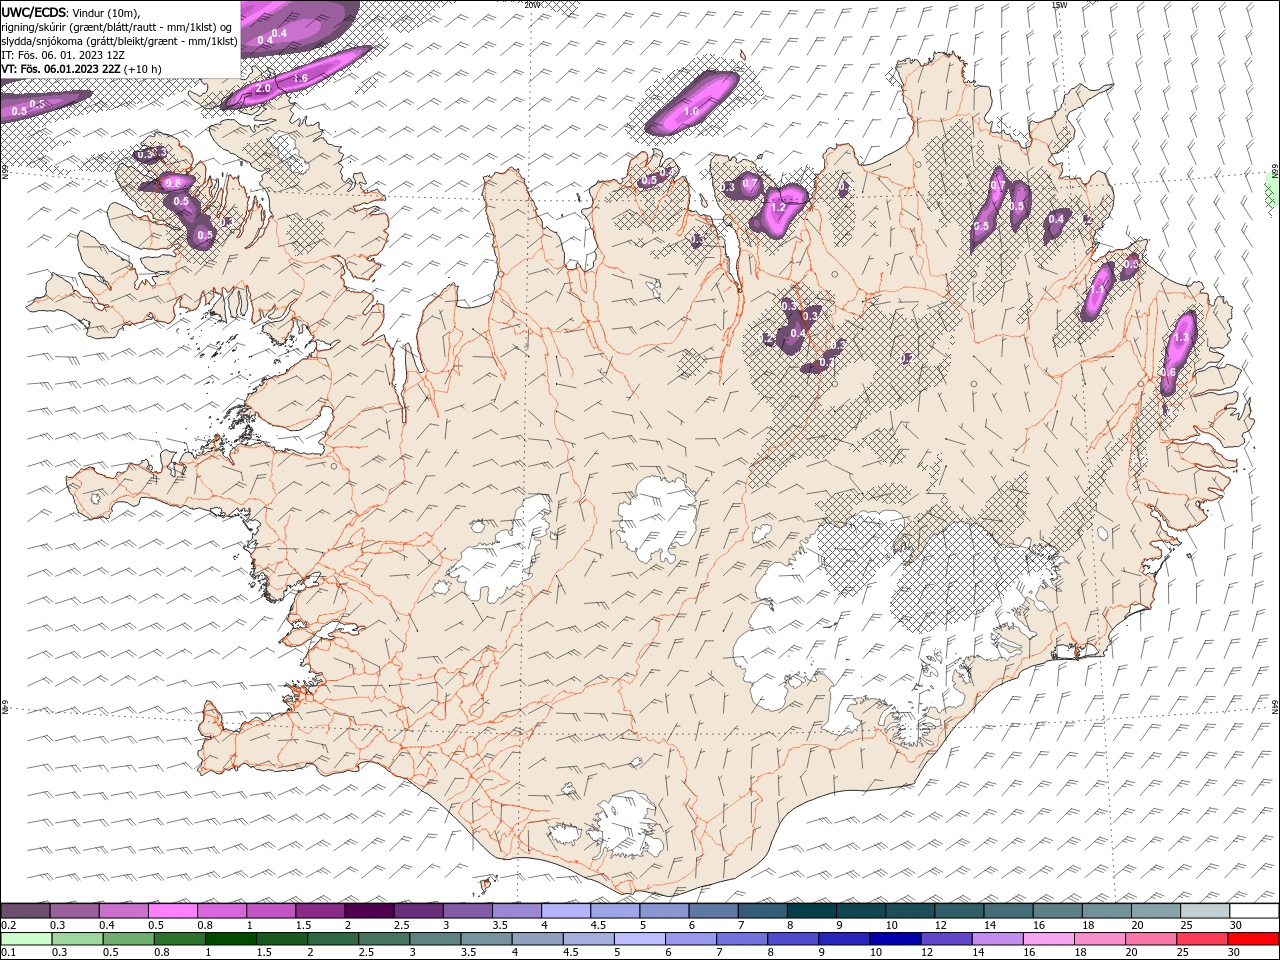
Task: Click the '(+10 h)' forecast offset text
Action: click(143, 68)
